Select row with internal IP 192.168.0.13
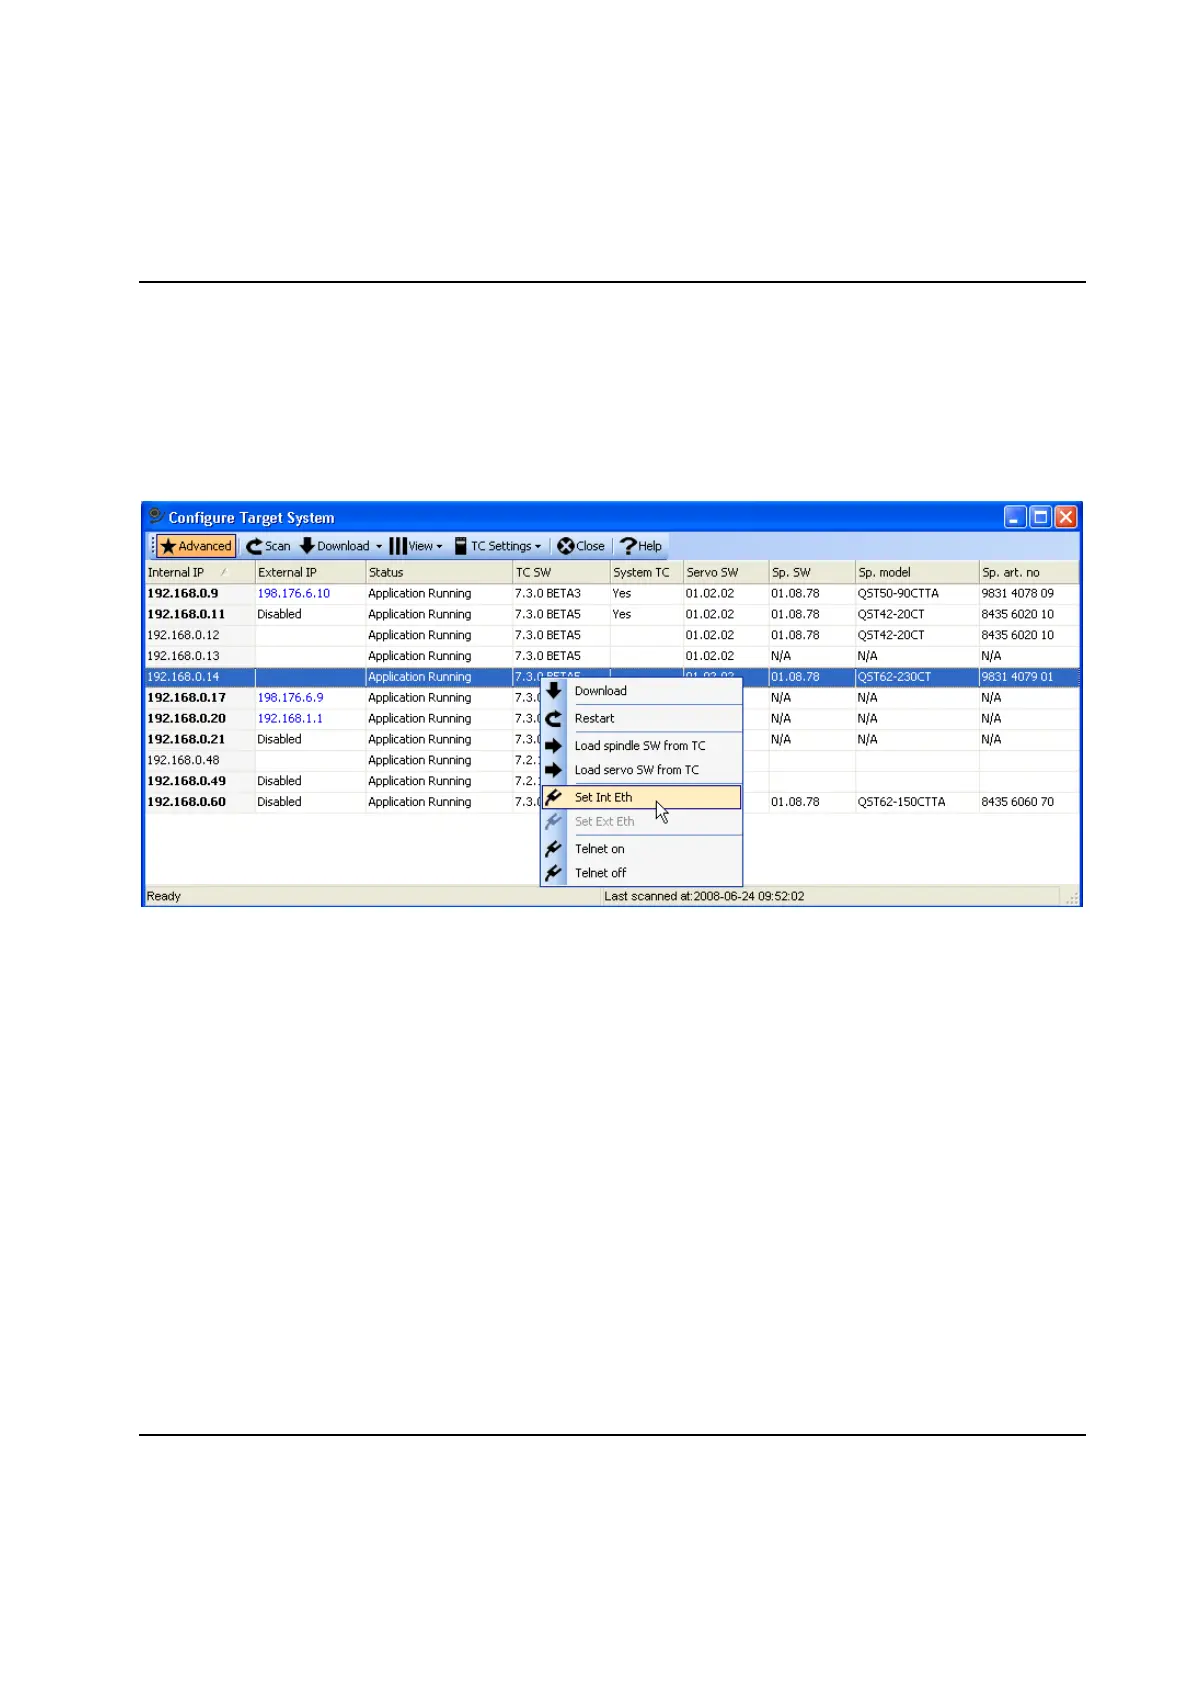 pyautogui.click(x=612, y=657)
